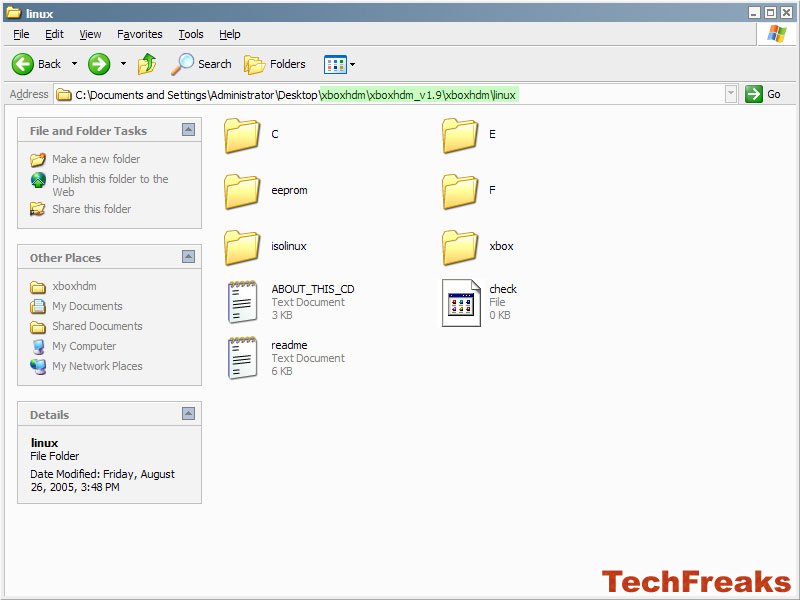Select the ABOUT_THIS_CD text document icon
The height and width of the screenshot is (600, 800).
[x=242, y=302]
